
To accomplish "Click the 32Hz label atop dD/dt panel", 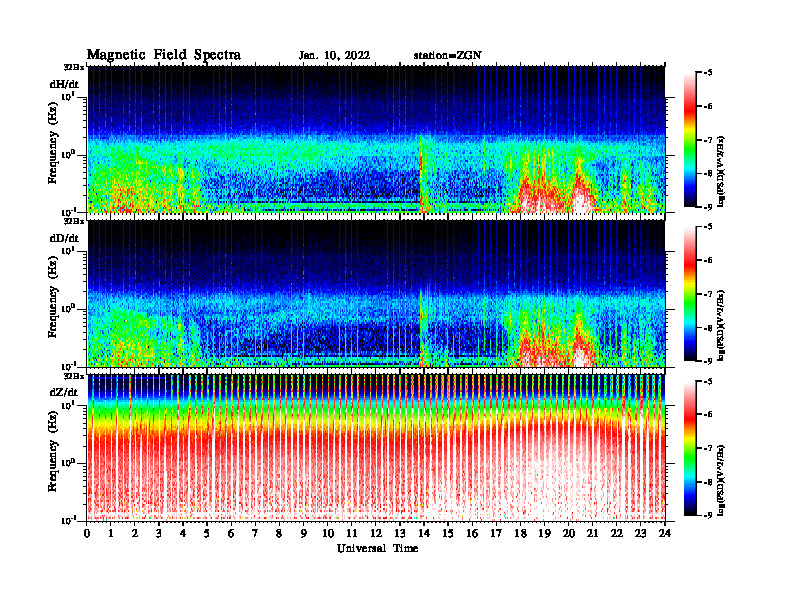I will click(73, 221).
